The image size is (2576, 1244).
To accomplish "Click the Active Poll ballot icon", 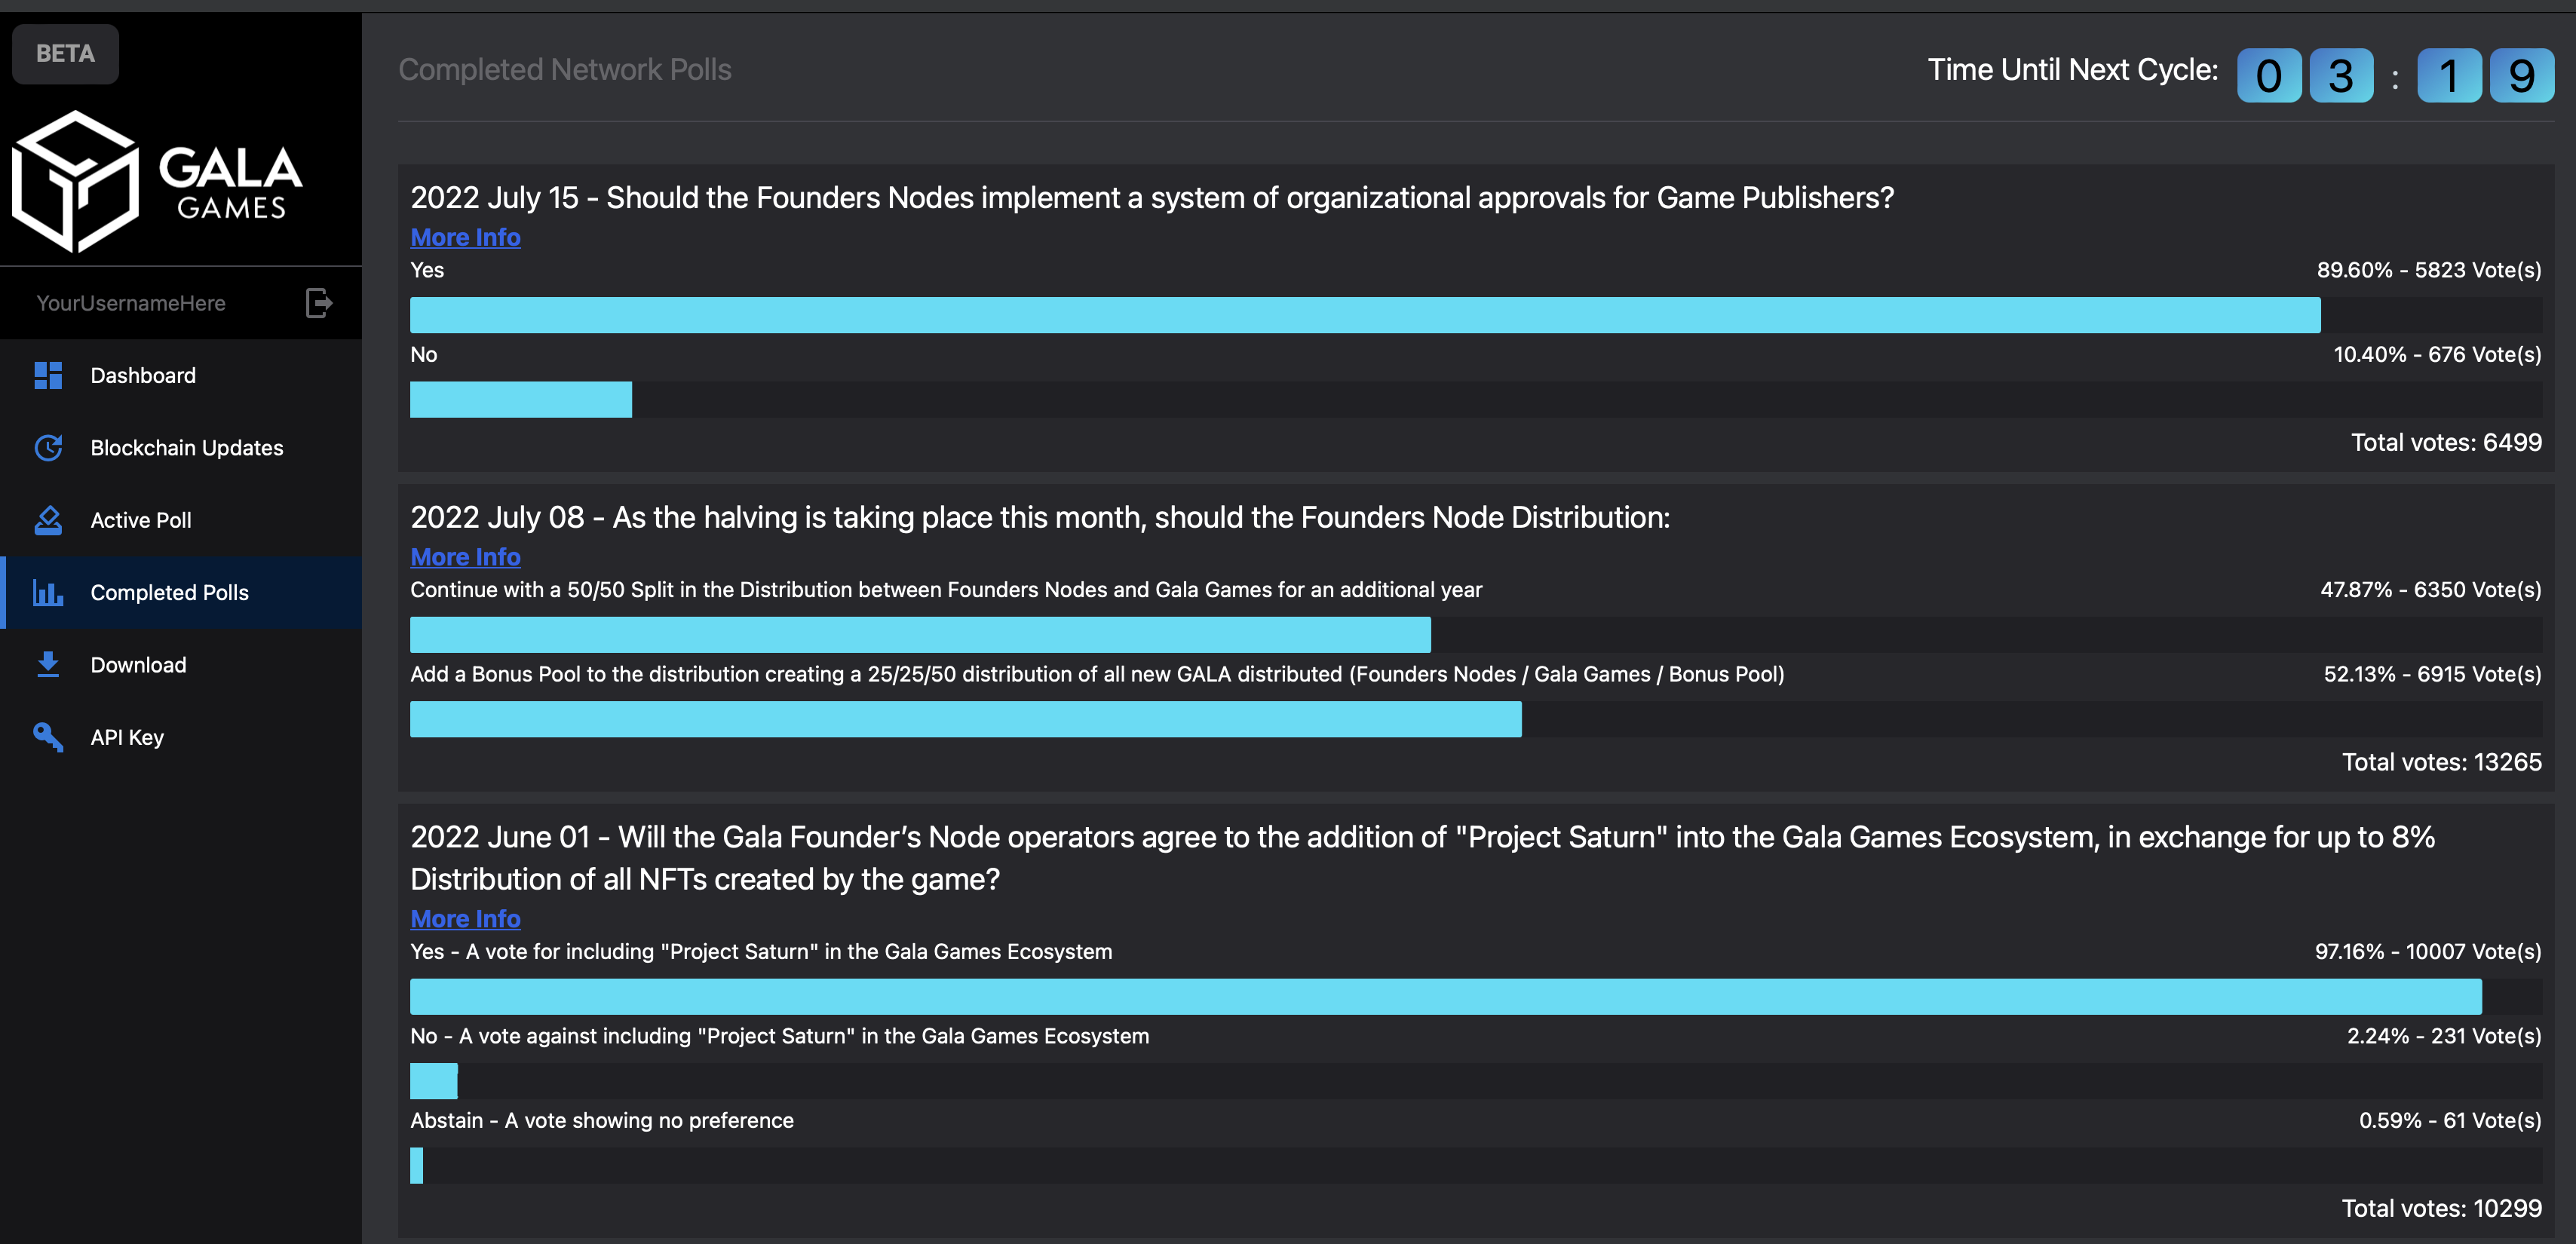I will [x=48, y=520].
